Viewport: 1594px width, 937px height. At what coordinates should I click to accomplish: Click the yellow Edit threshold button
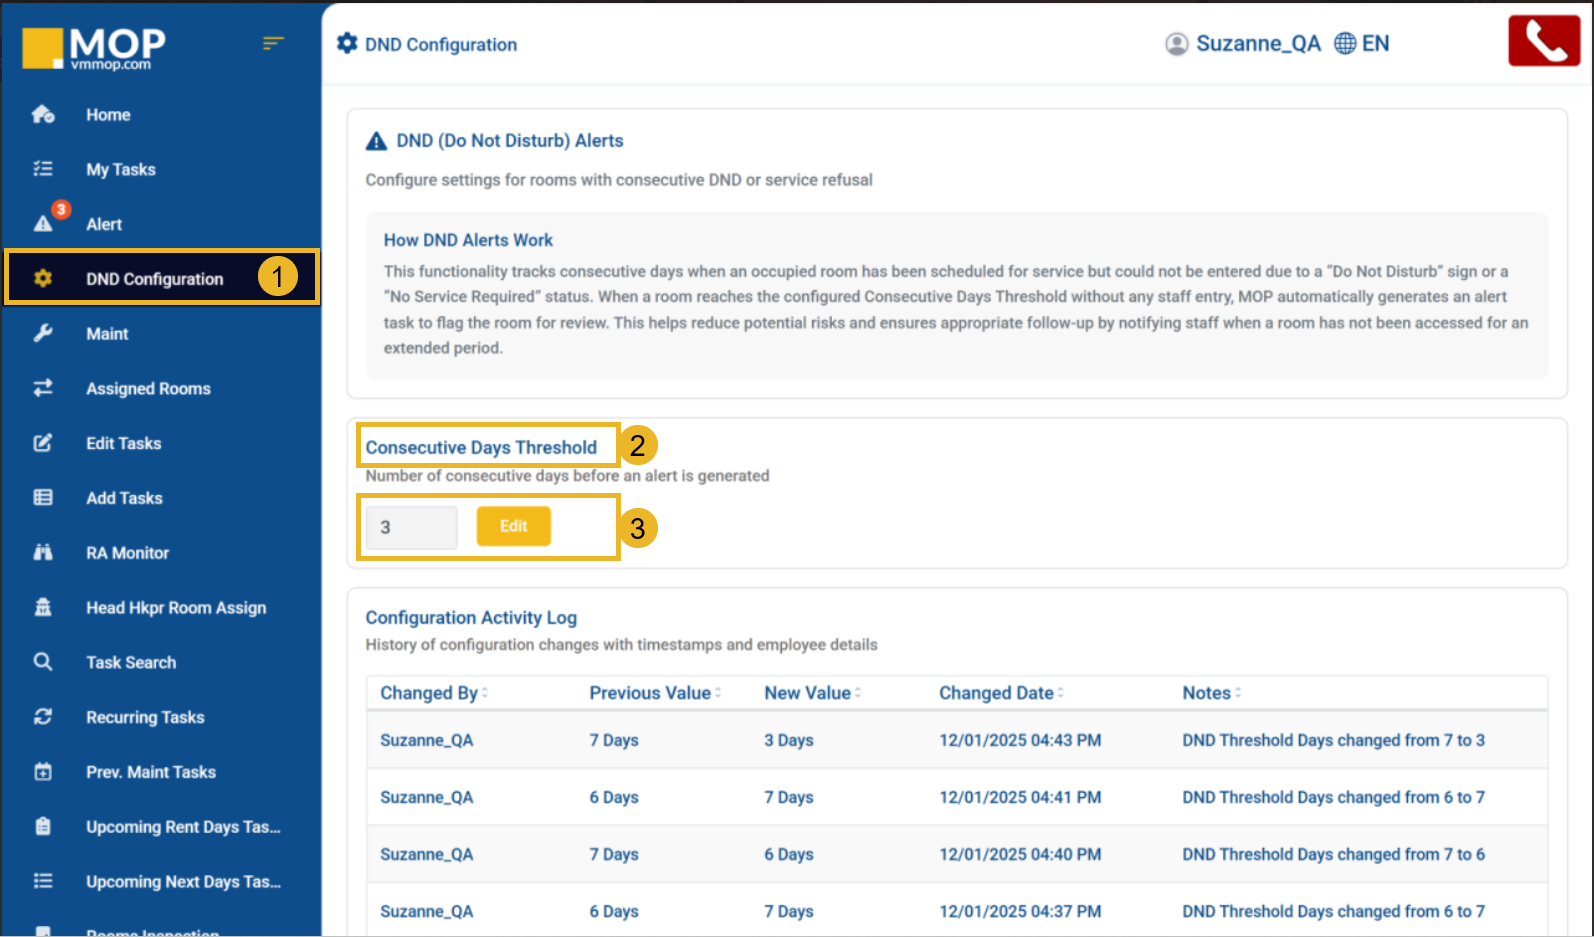(513, 526)
